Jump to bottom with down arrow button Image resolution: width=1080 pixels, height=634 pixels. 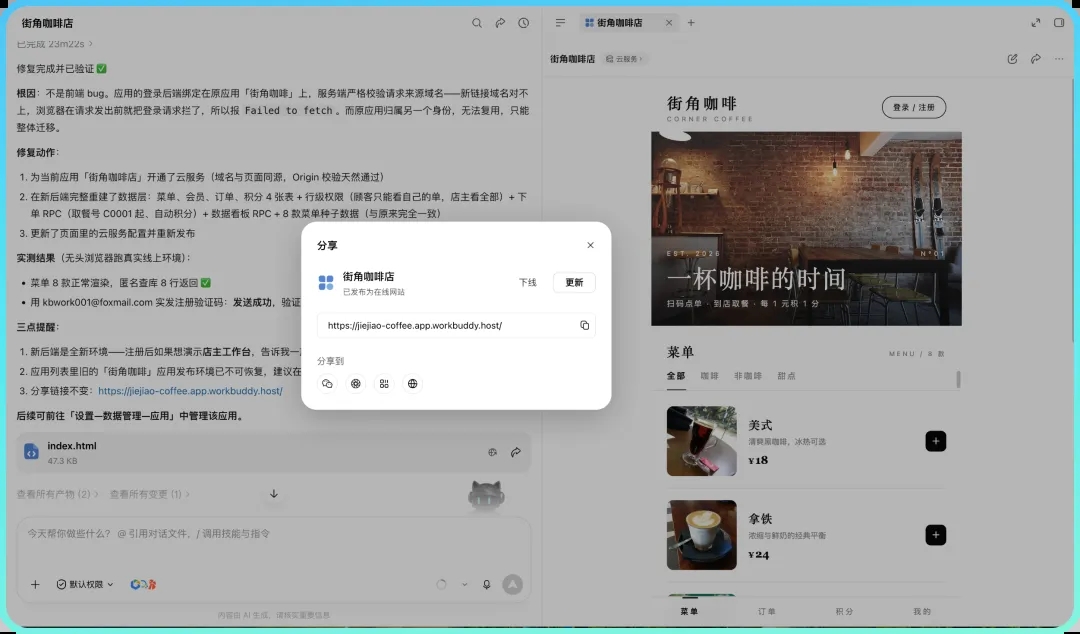[273, 493]
